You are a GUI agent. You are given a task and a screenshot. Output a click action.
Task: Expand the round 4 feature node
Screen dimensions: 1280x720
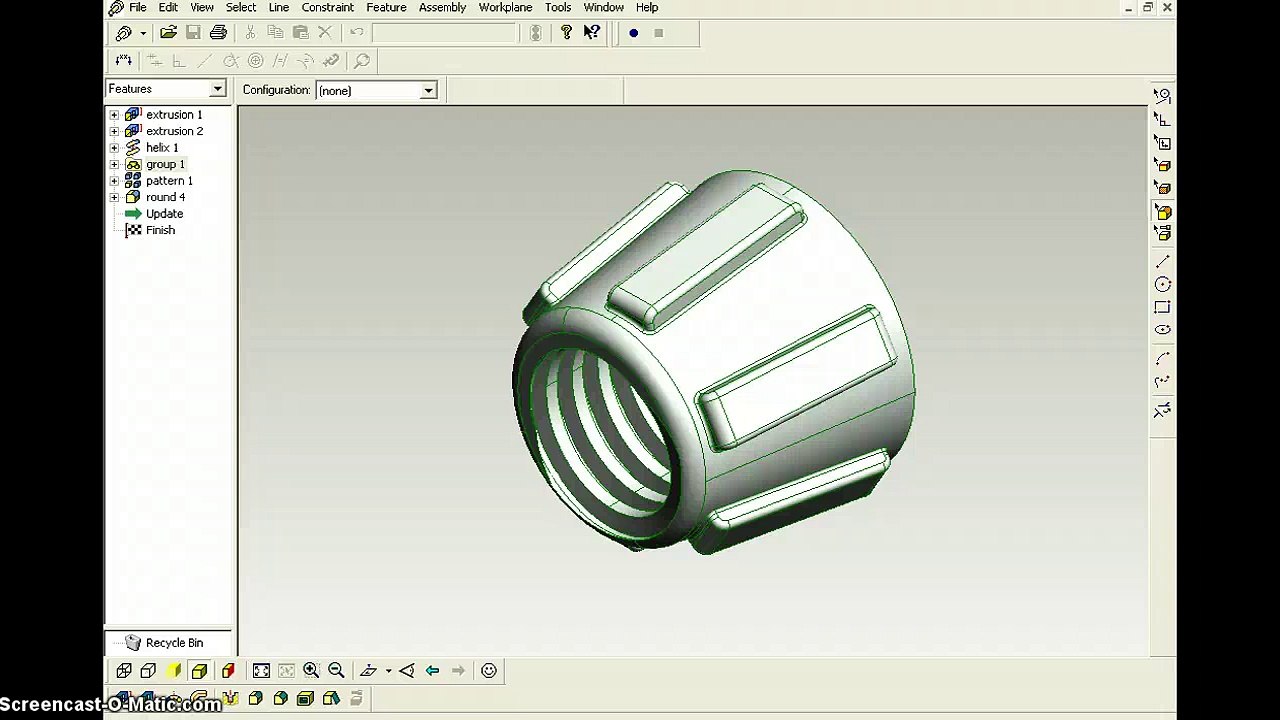pos(114,197)
